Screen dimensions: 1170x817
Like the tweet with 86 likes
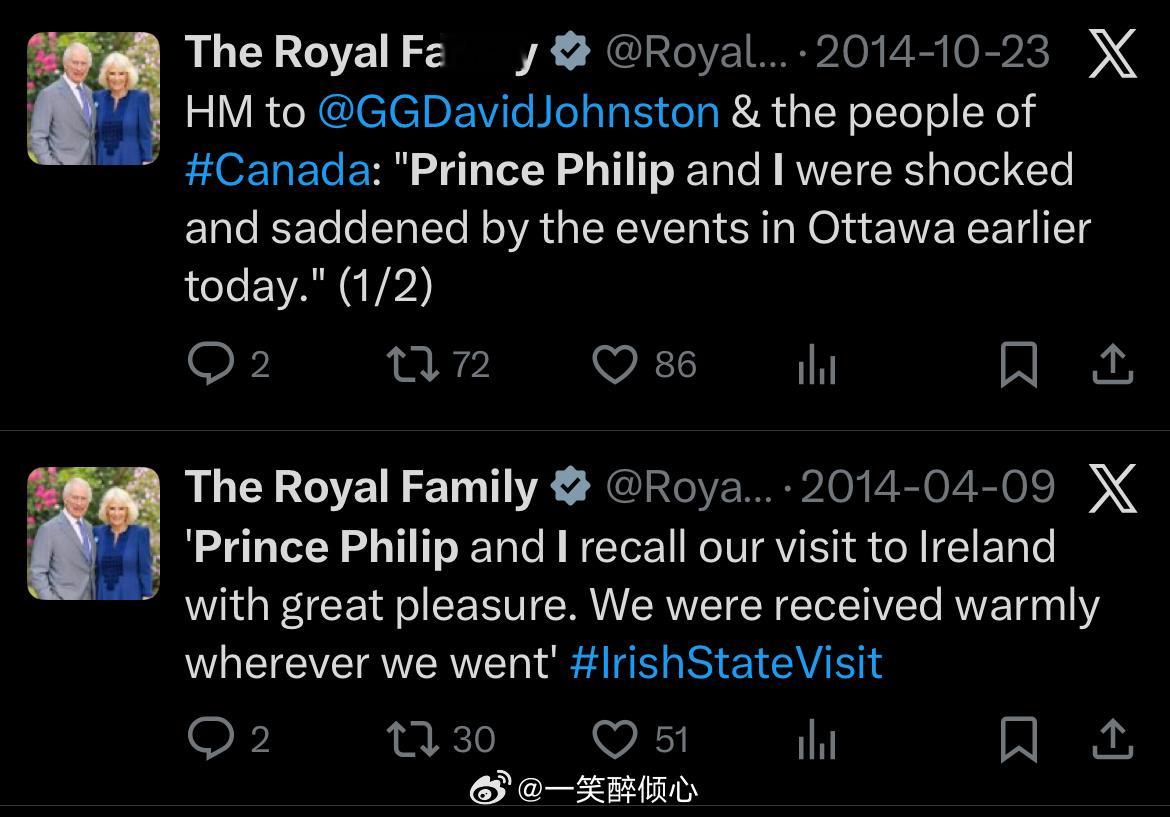coord(615,365)
